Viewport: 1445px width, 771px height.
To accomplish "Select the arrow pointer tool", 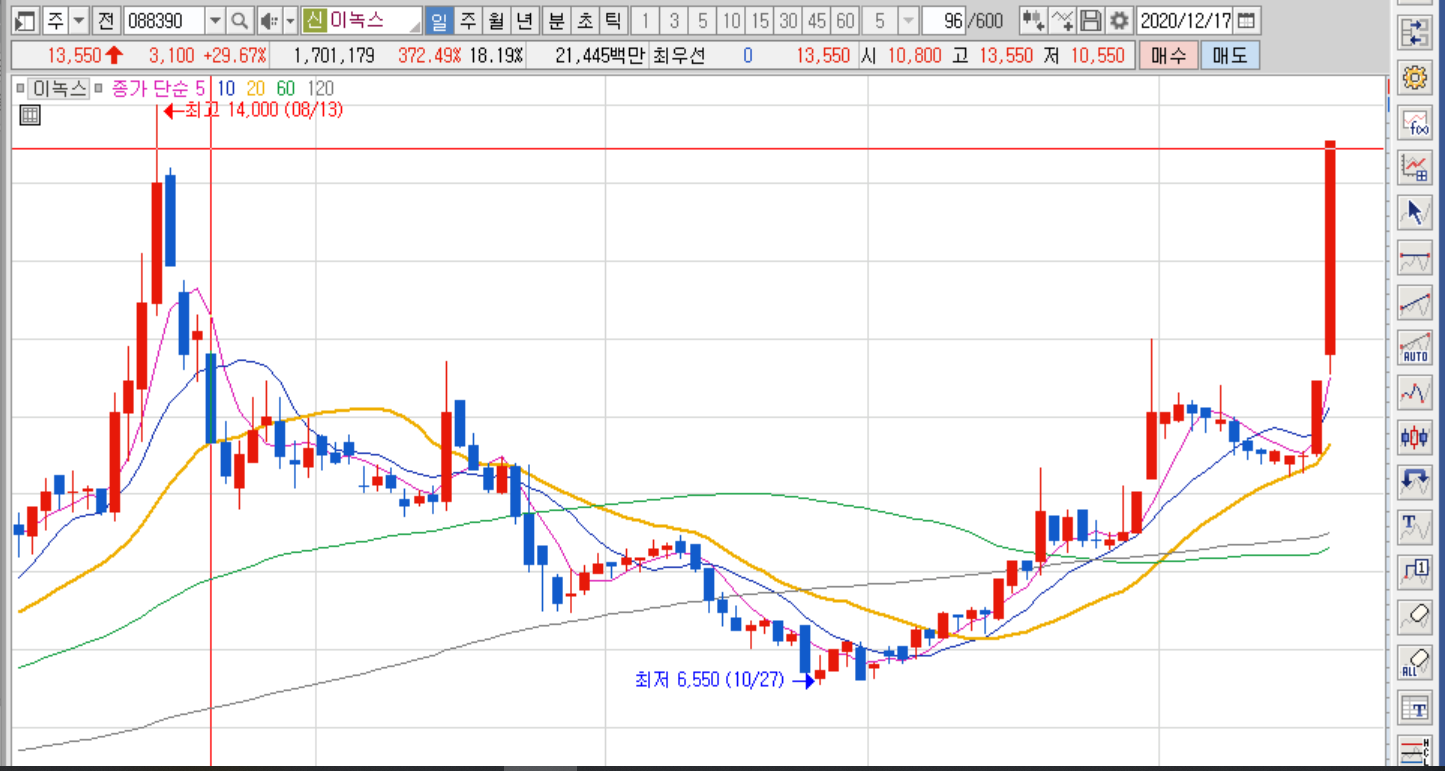I will pos(1415,211).
